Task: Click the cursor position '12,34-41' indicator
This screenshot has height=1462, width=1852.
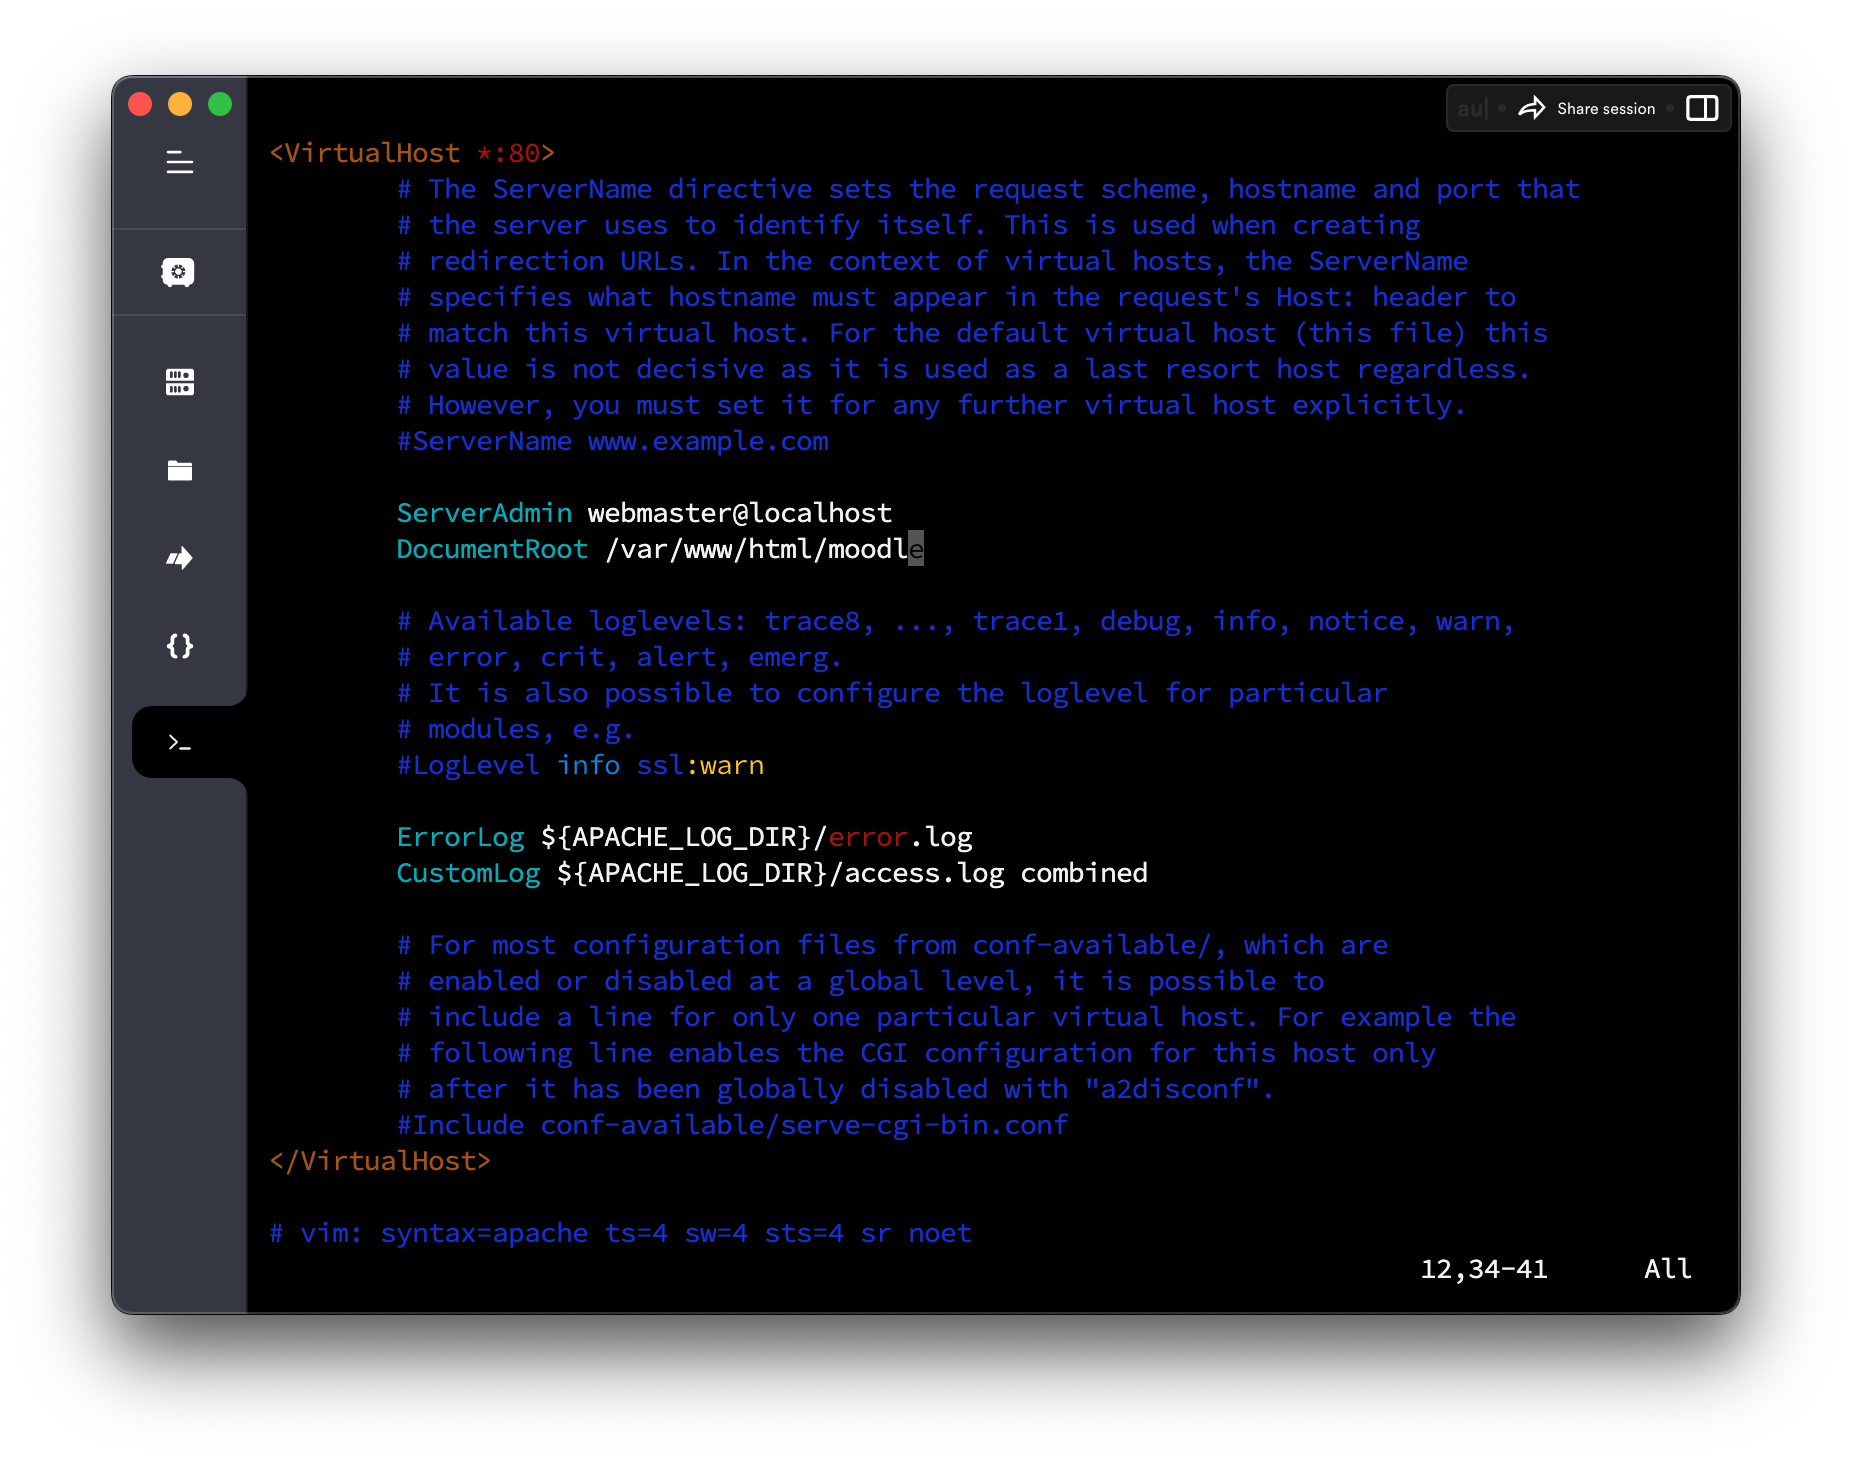Action: tap(1484, 1269)
